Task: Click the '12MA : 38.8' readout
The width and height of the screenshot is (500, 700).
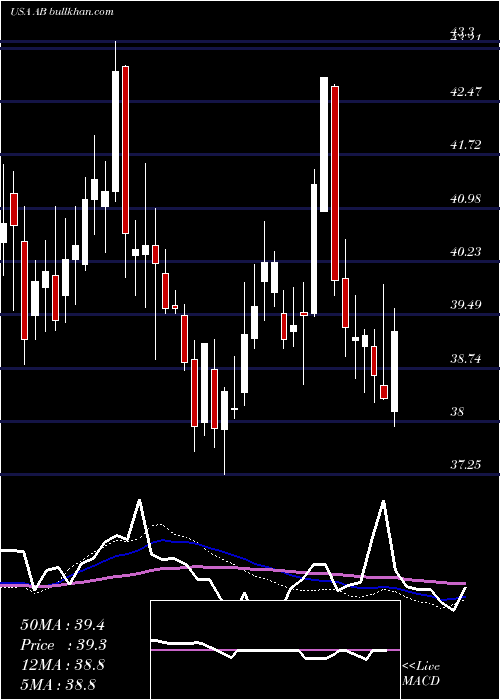Action: 62,665
